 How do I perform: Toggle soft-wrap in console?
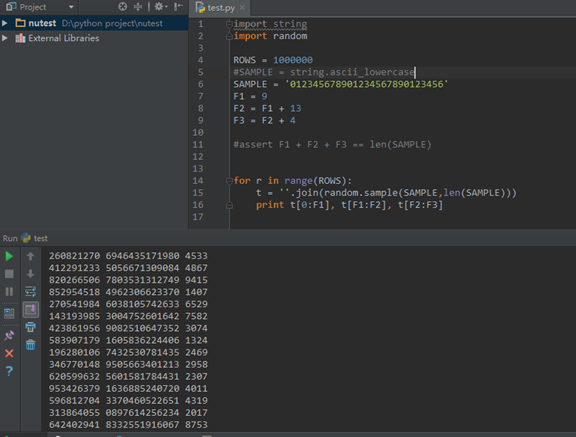pyautogui.click(x=30, y=292)
